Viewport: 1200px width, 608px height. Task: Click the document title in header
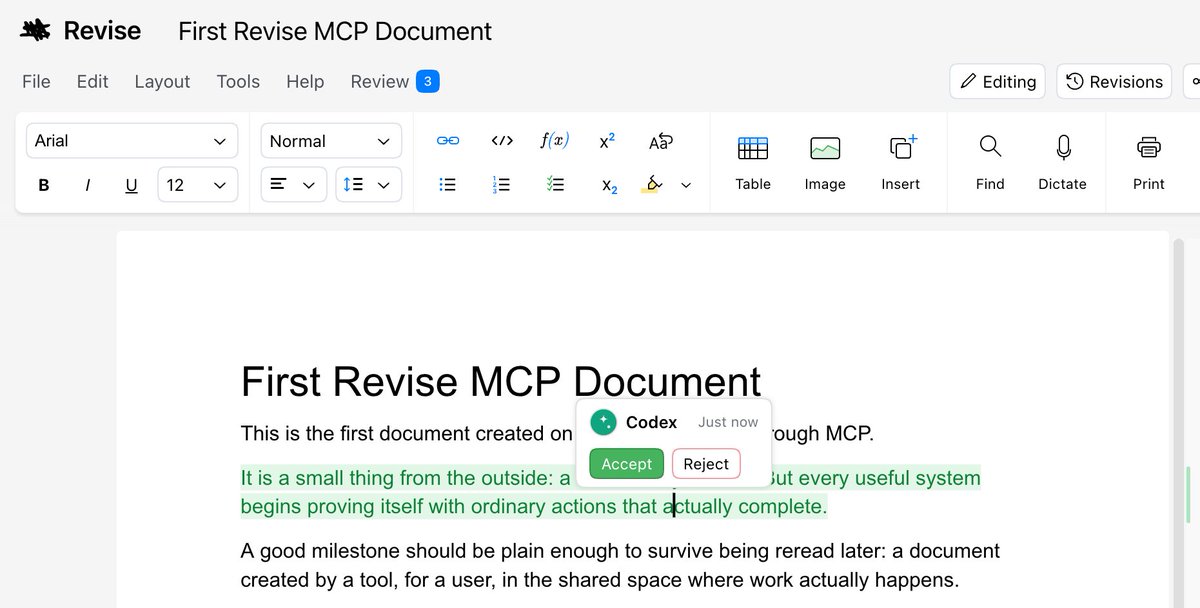click(x=335, y=31)
